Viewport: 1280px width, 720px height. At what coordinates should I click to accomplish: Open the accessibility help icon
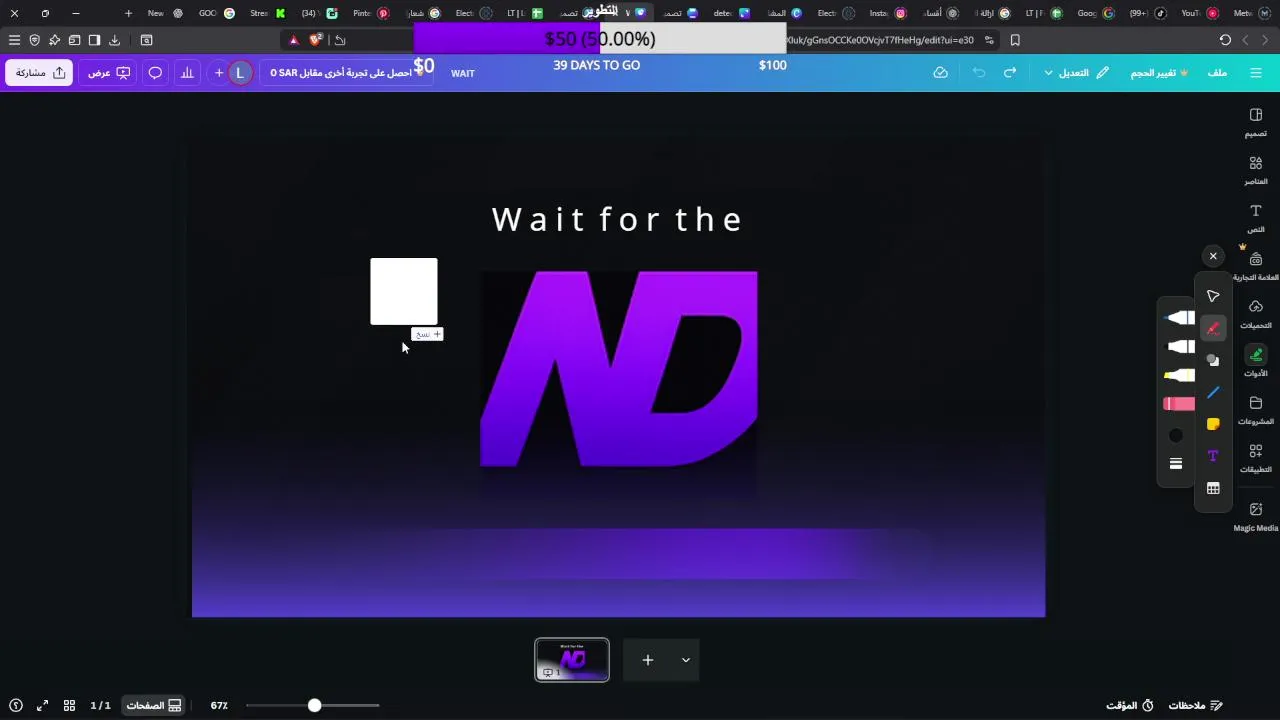[15, 705]
